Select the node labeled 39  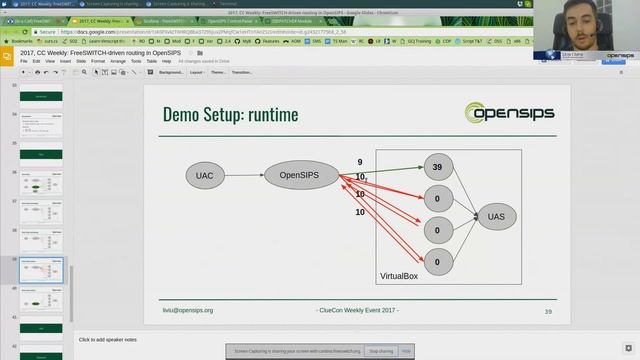click(438, 167)
